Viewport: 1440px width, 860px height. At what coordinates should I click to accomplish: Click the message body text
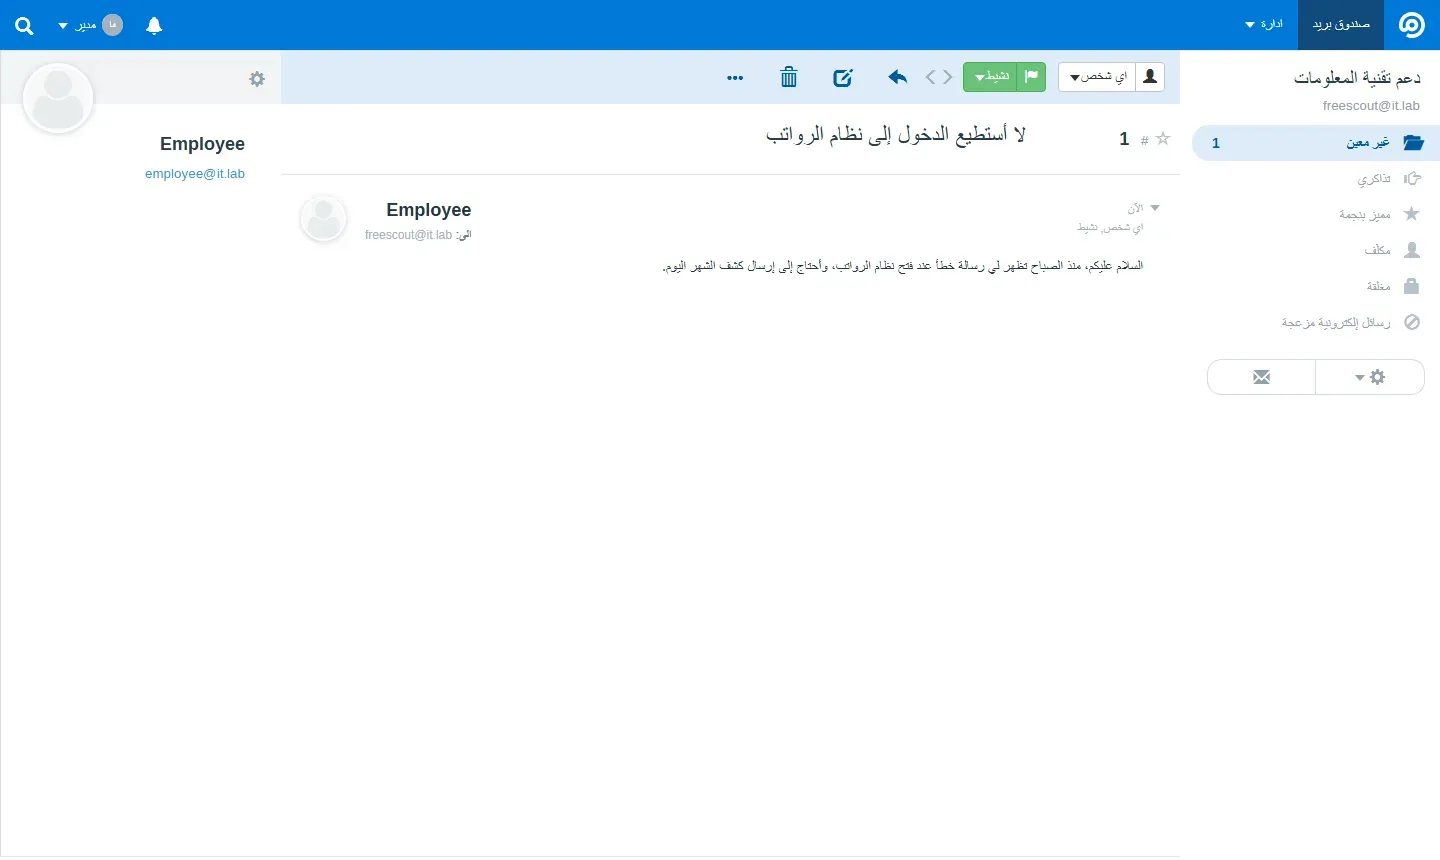[x=903, y=266]
